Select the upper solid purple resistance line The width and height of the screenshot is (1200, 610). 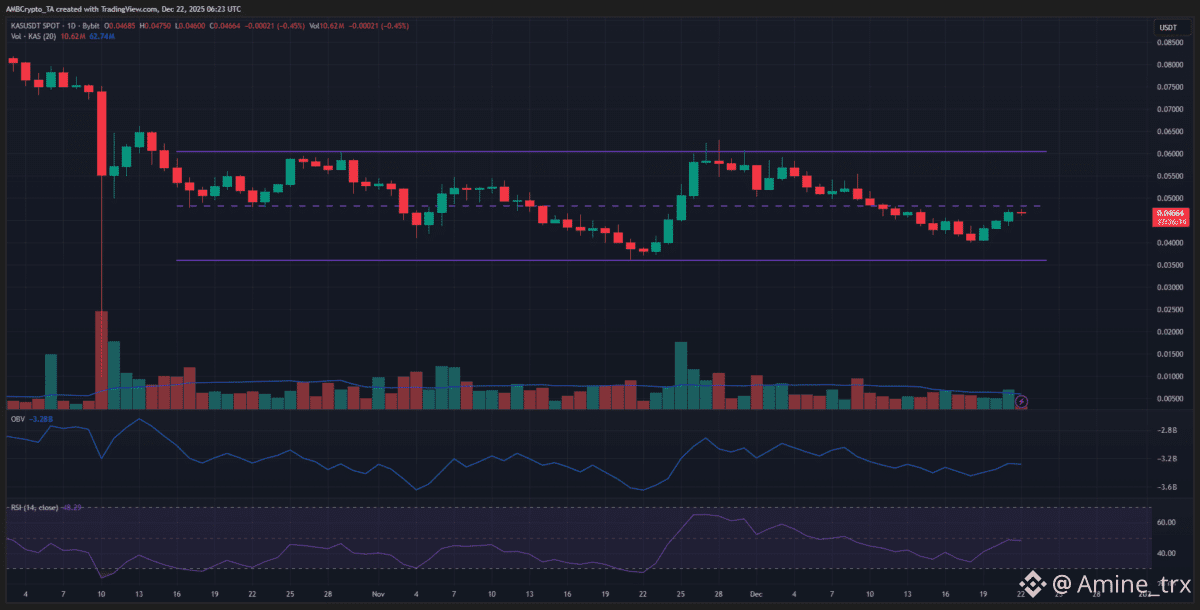pos(611,152)
